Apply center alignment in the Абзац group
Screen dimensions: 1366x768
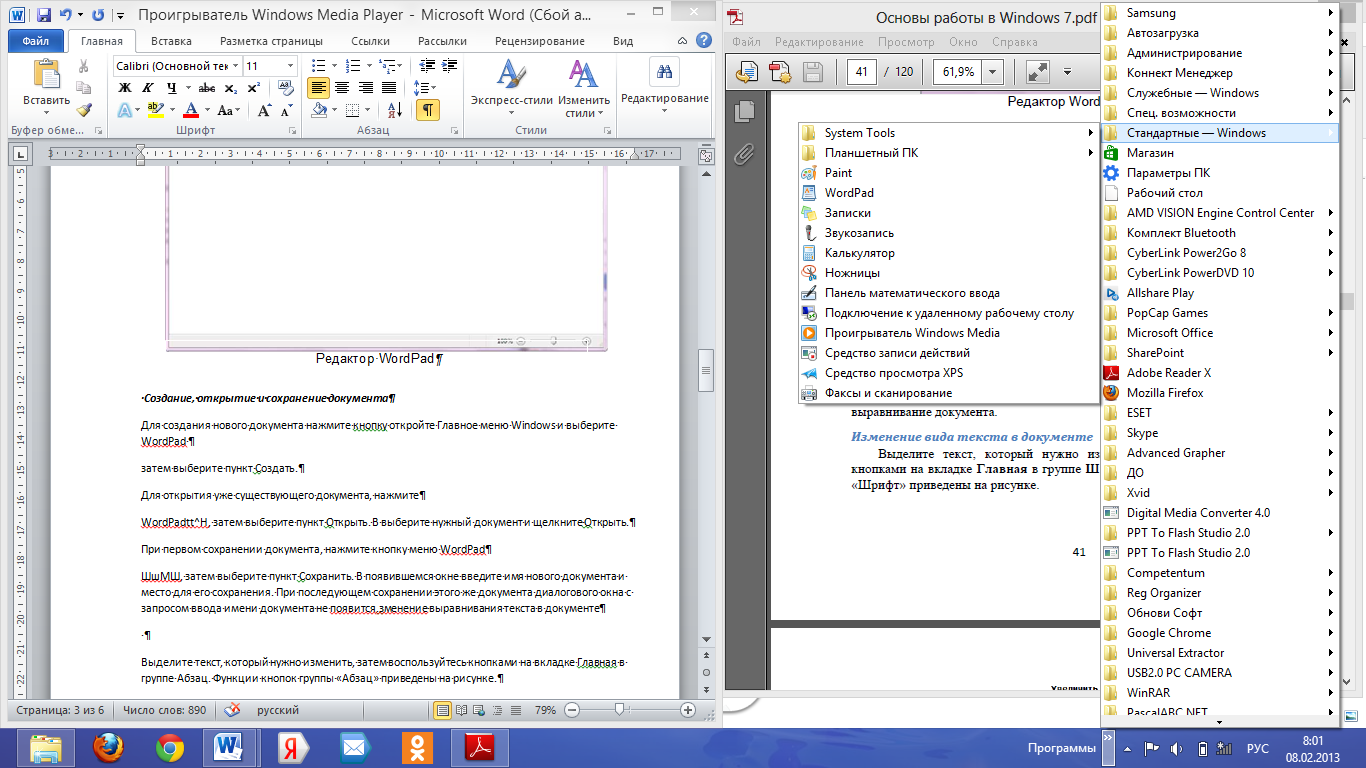(341, 88)
